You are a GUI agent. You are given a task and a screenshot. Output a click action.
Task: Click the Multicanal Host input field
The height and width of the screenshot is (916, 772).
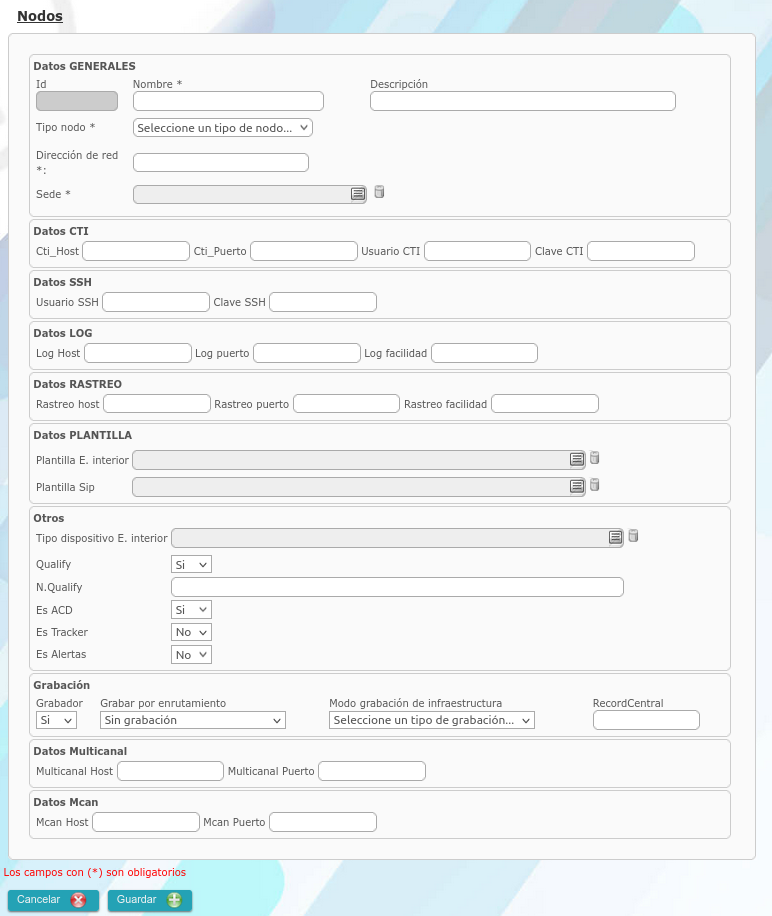pyautogui.click(x=171, y=771)
